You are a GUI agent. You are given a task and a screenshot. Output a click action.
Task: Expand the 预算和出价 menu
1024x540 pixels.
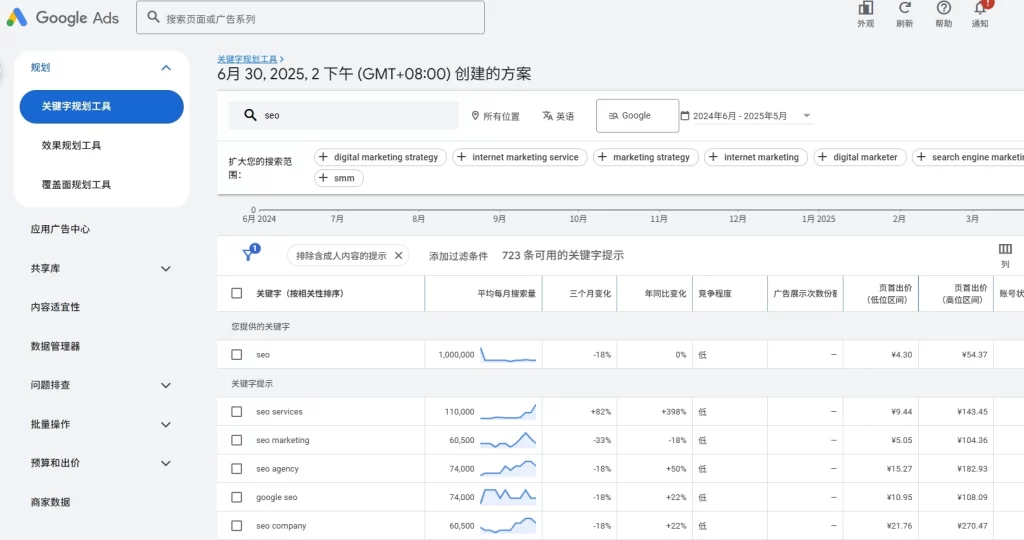click(166, 463)
